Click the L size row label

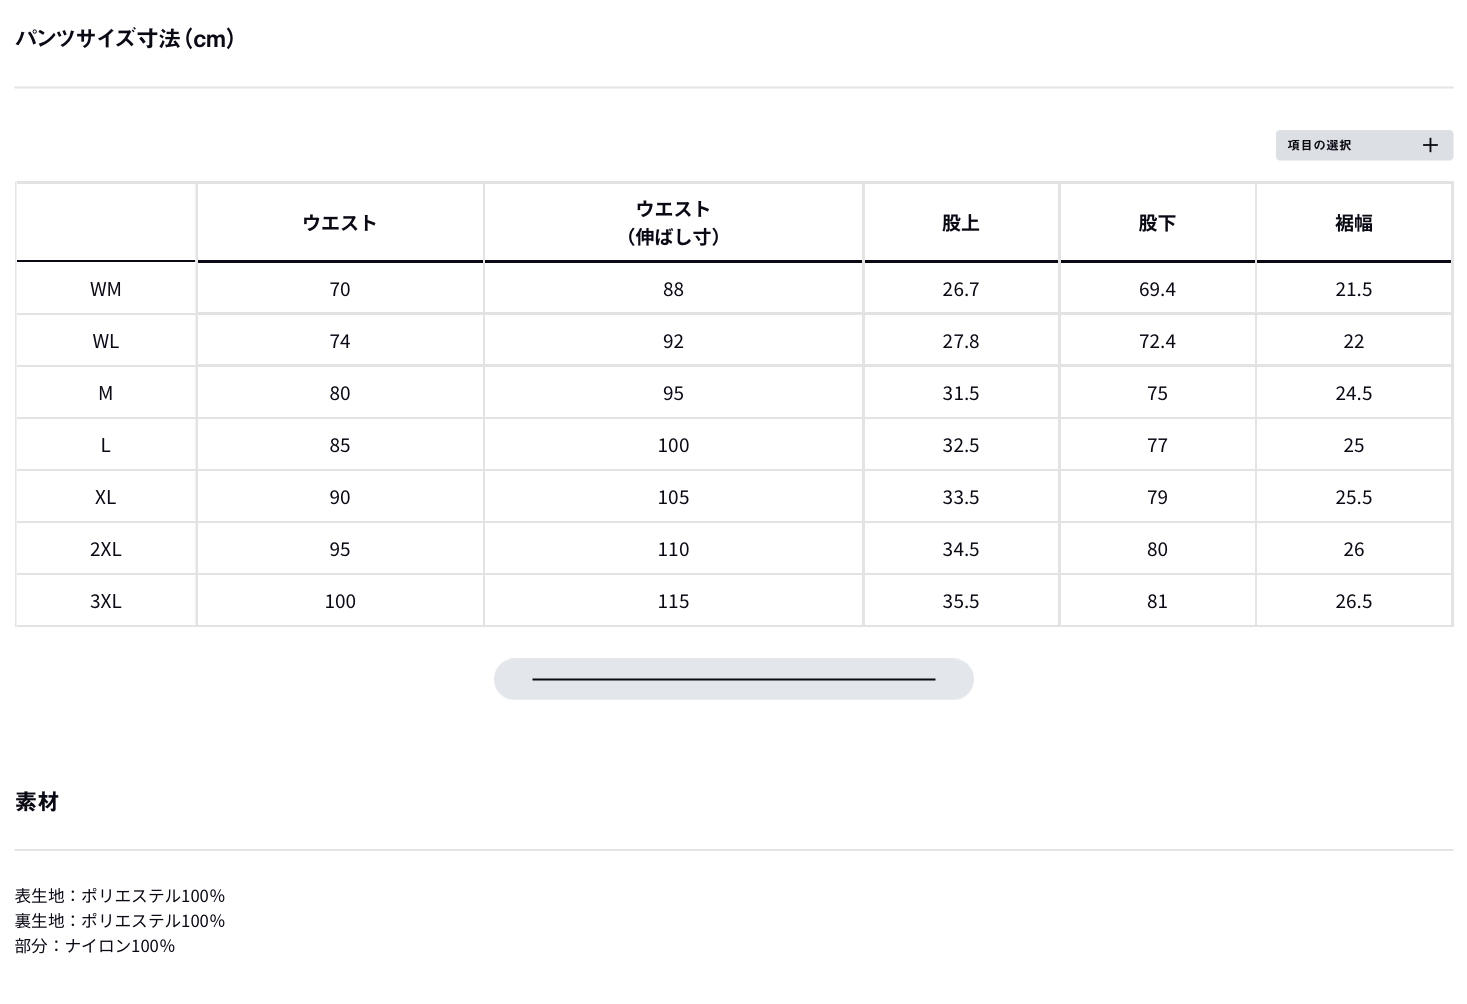click(105, 445)
